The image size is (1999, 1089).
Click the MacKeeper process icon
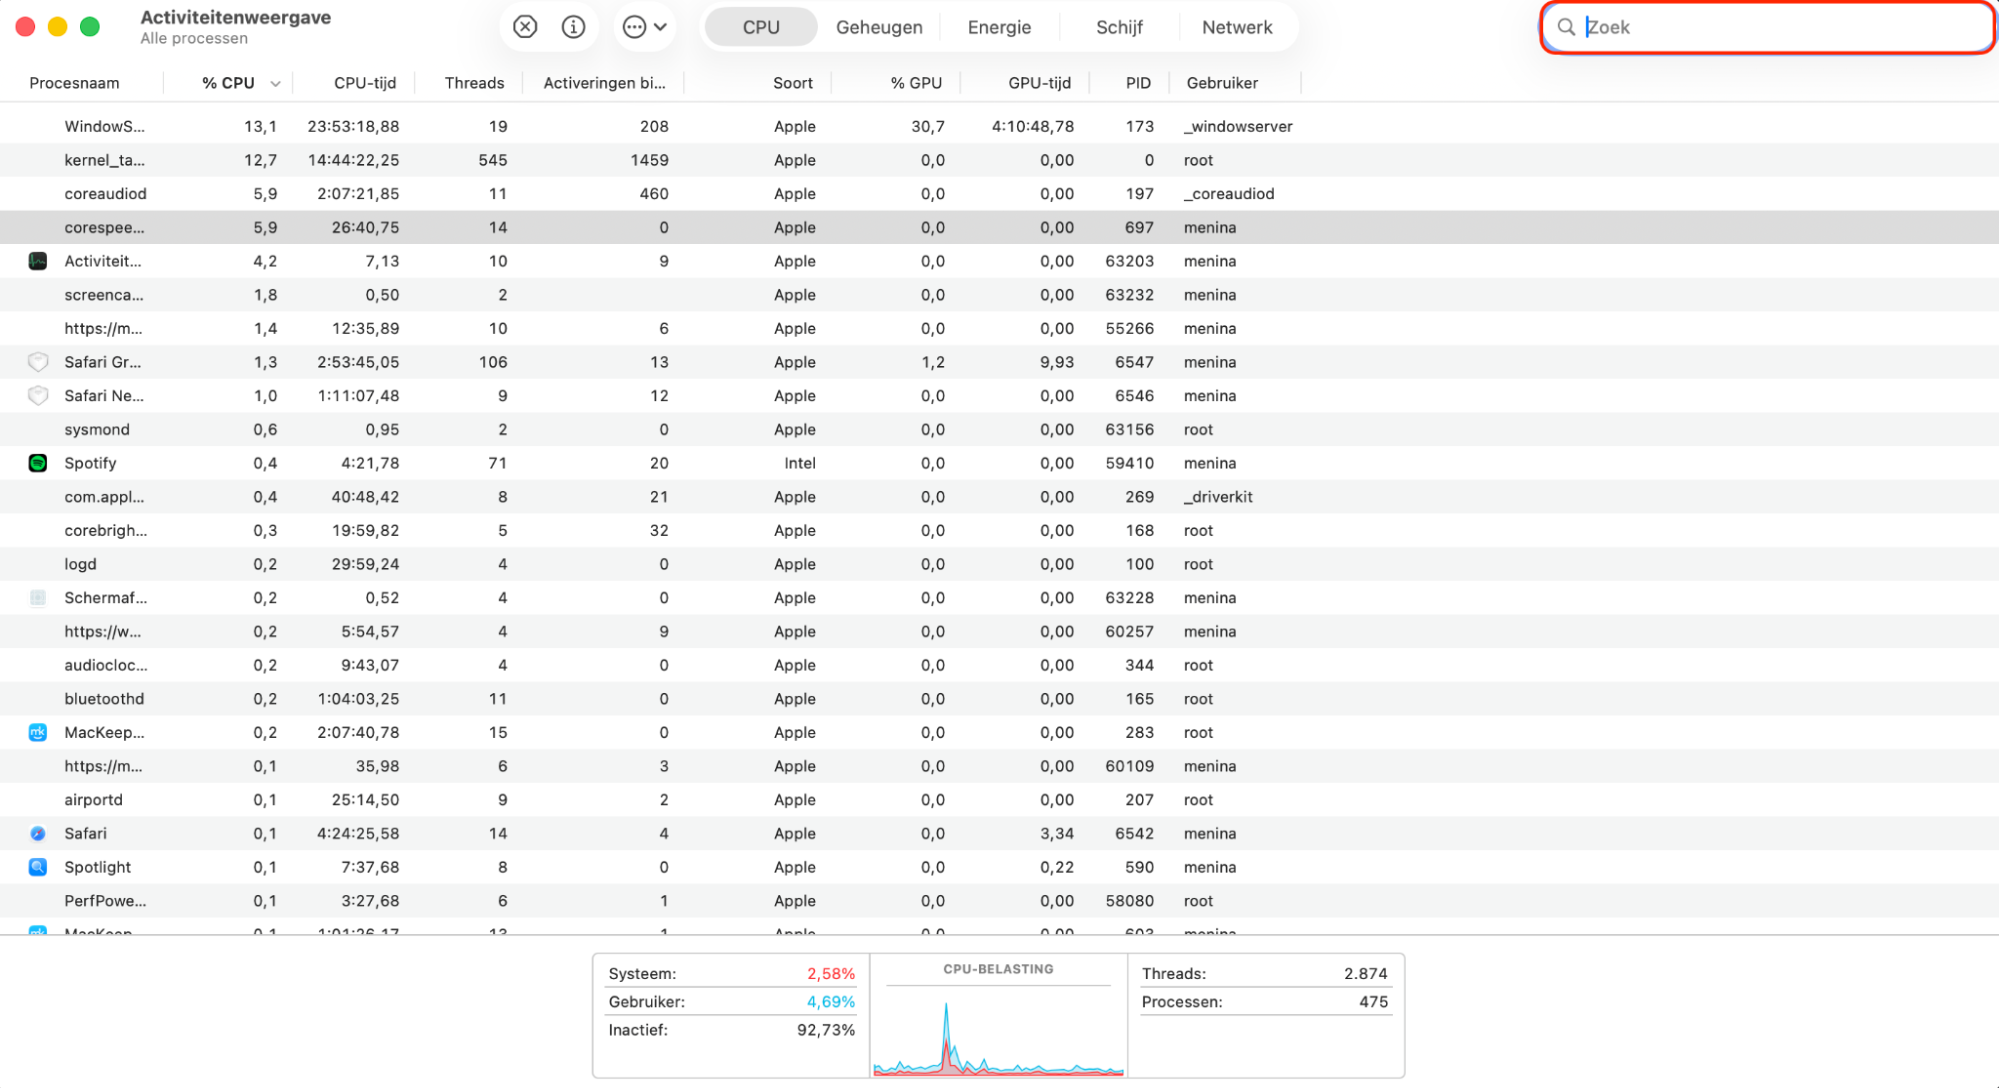pos(38,732)
